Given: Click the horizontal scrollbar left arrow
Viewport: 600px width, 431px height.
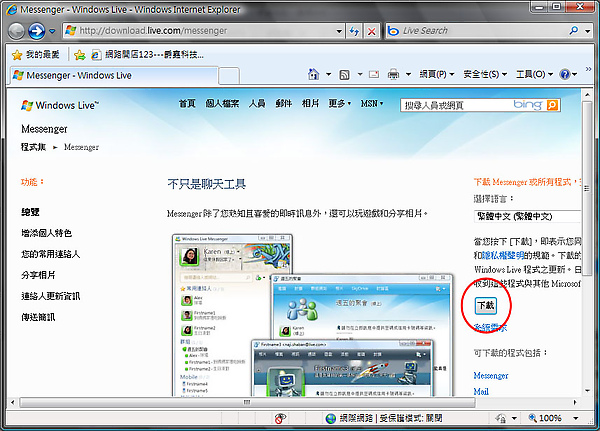Looking at the screenshot, I should click(13, 402).
